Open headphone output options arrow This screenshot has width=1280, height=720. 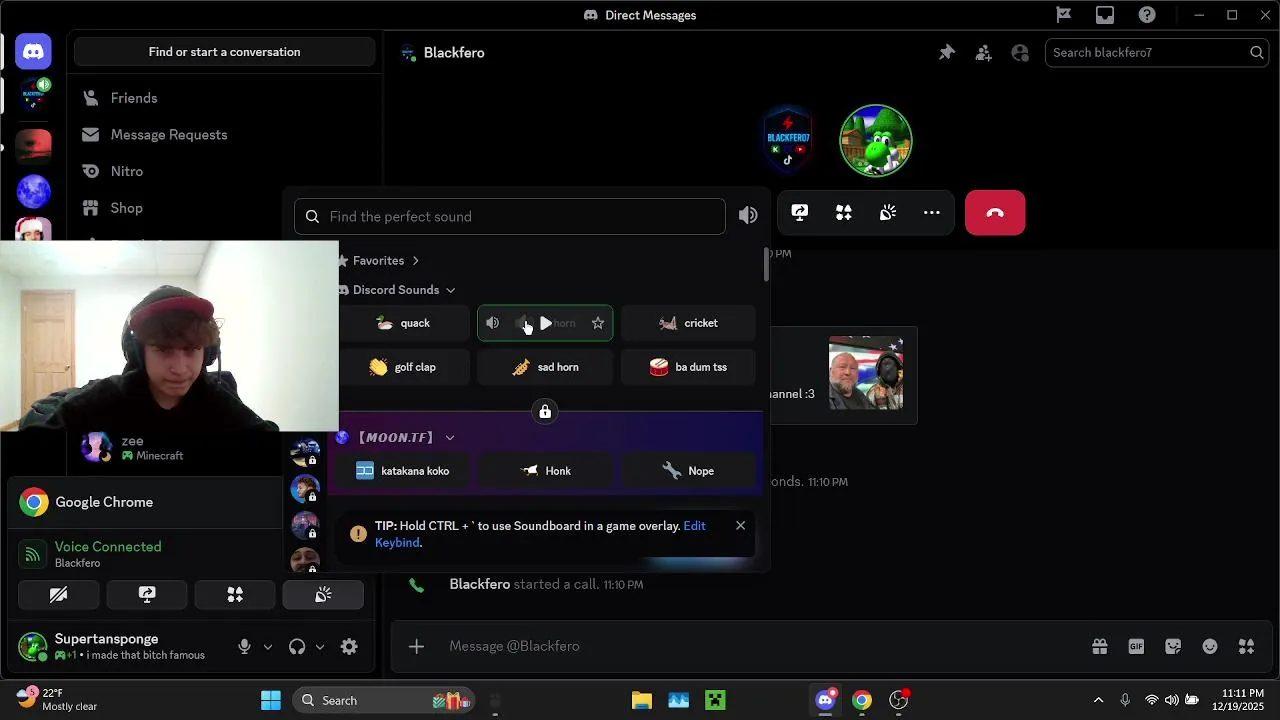point(320,647)
